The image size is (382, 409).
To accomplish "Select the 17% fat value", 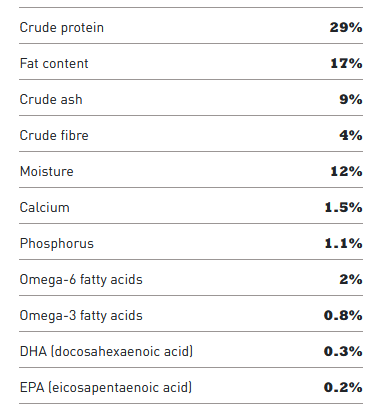I will [346, 63].
